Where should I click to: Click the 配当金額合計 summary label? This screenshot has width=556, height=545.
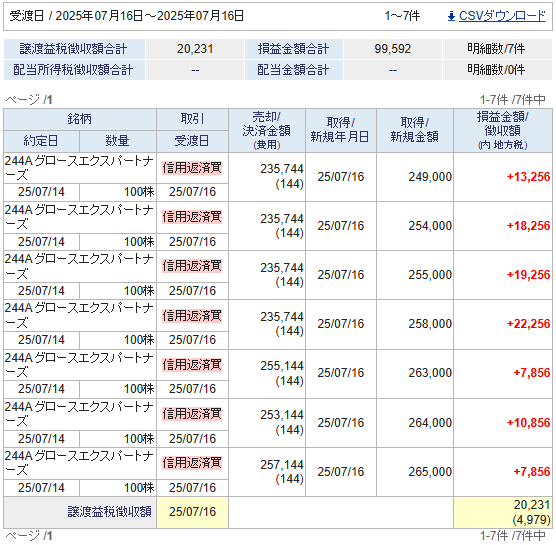pyautogui.click(x=293, y=70)
